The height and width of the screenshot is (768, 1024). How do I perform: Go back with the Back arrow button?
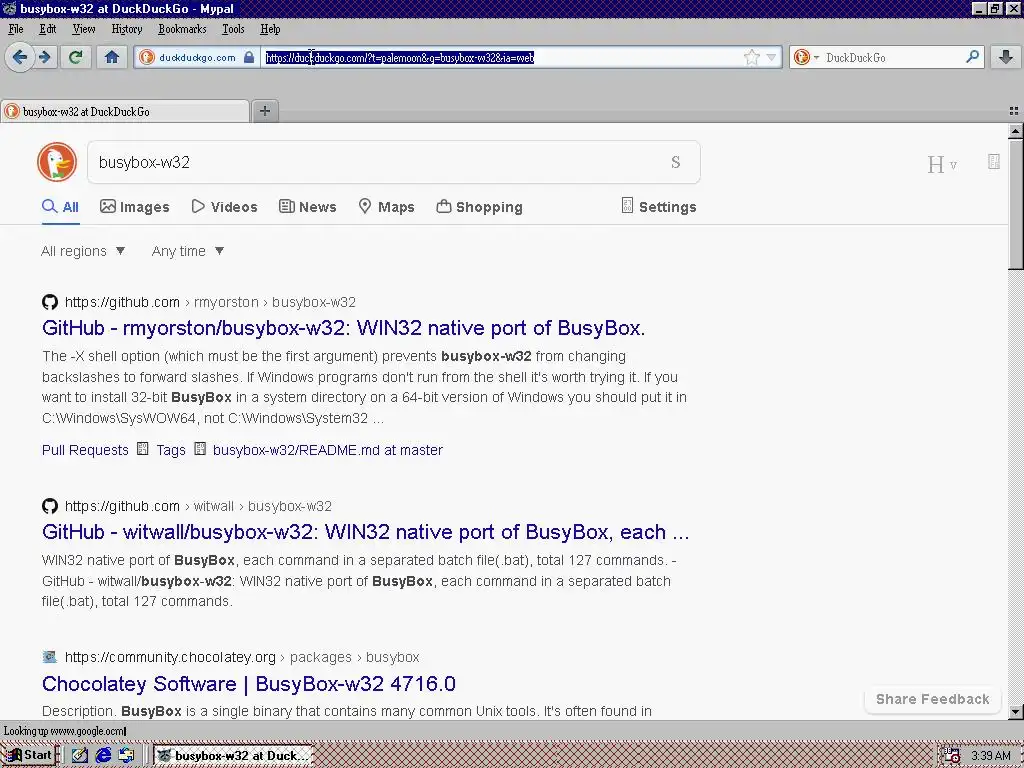point(20,57)
